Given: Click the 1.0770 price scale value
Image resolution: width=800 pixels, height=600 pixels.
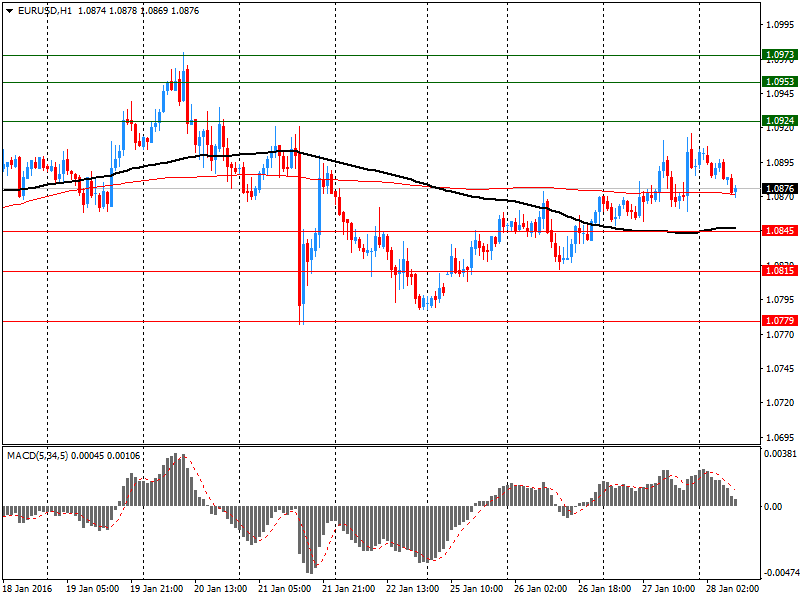Looking at the screenshot, I should [780, 335].
